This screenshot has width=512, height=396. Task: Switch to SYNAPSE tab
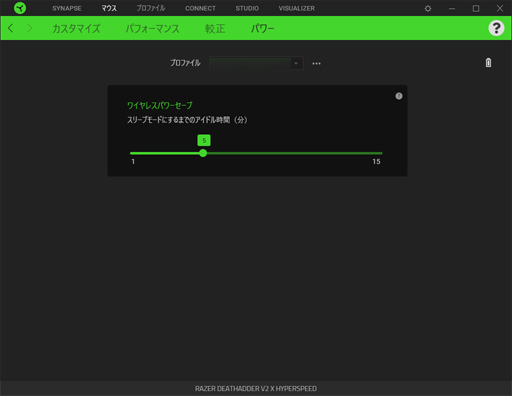click(67, 8)
